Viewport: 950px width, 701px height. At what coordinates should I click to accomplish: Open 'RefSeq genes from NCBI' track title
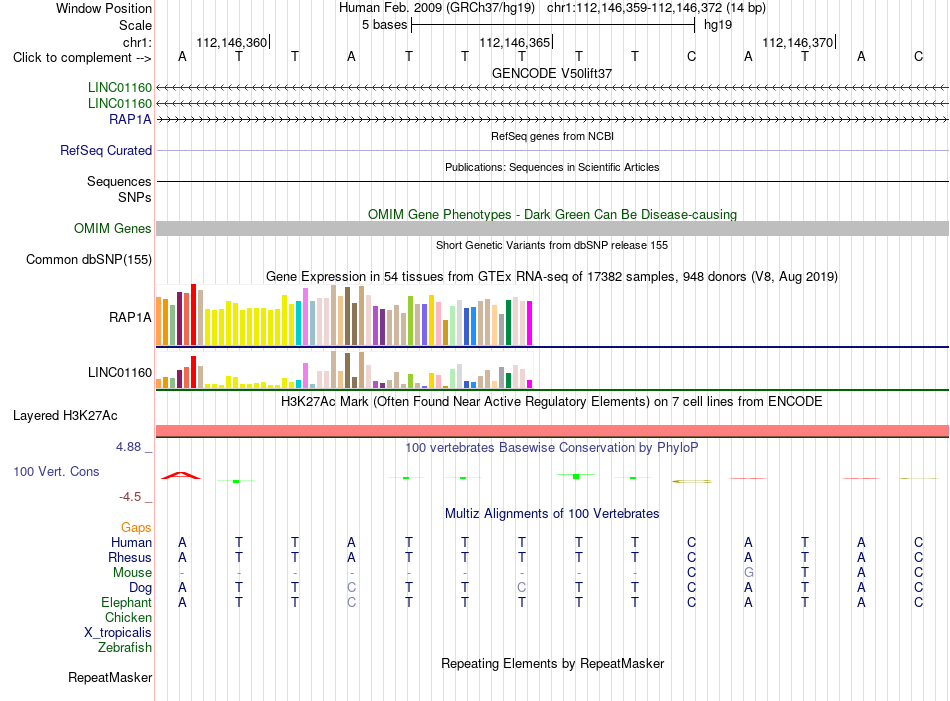(552, 136)
